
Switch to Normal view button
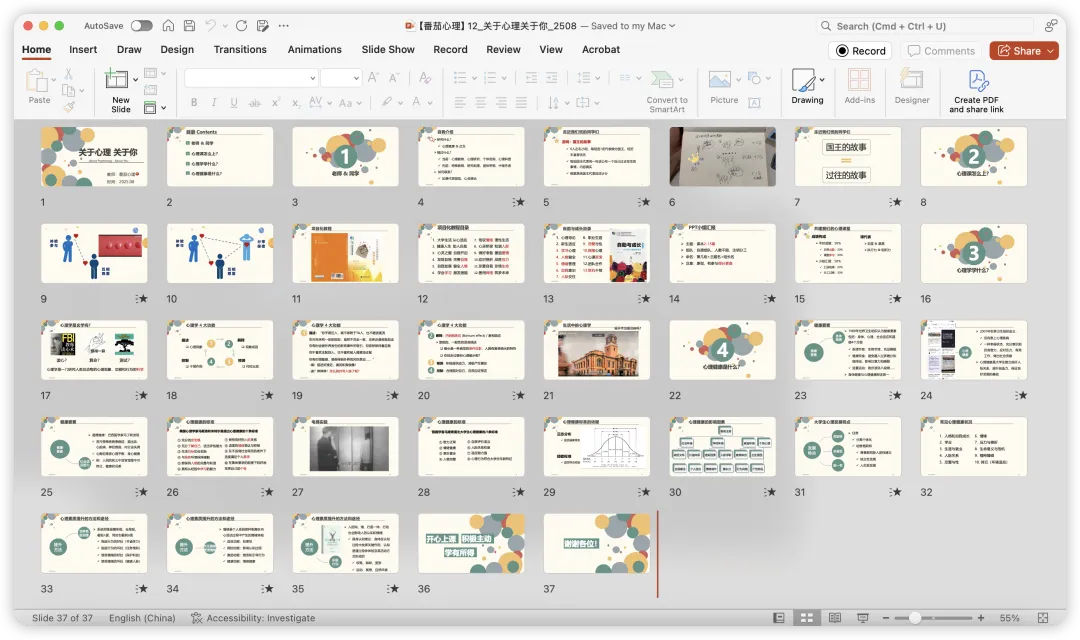coord(778,618)
